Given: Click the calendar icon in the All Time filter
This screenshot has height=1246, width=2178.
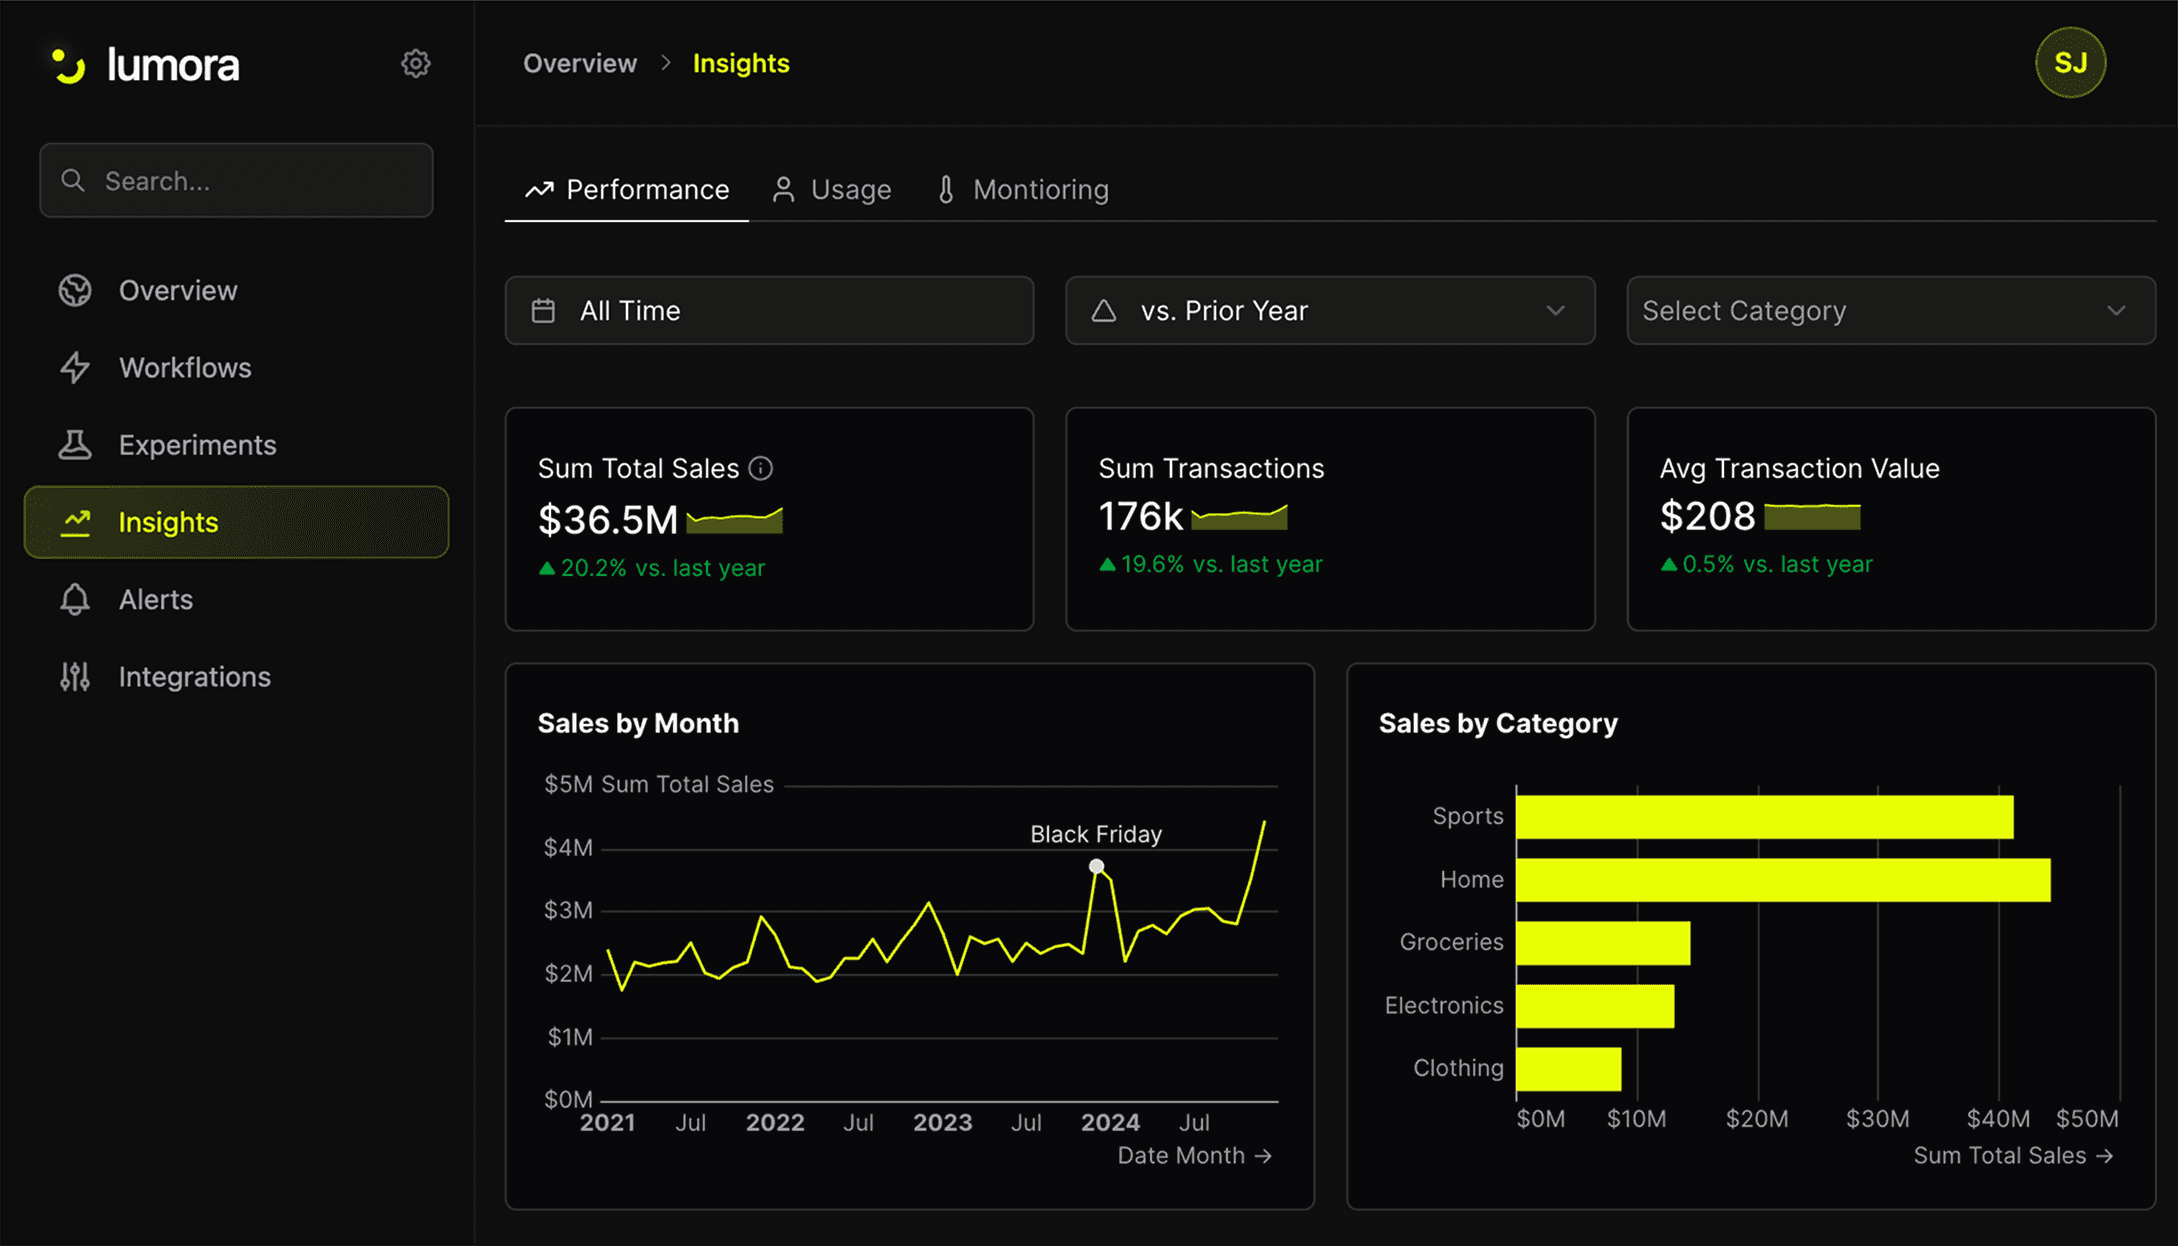Looking at the screenshot, I should pyautogui.click(x=543, y=310).
